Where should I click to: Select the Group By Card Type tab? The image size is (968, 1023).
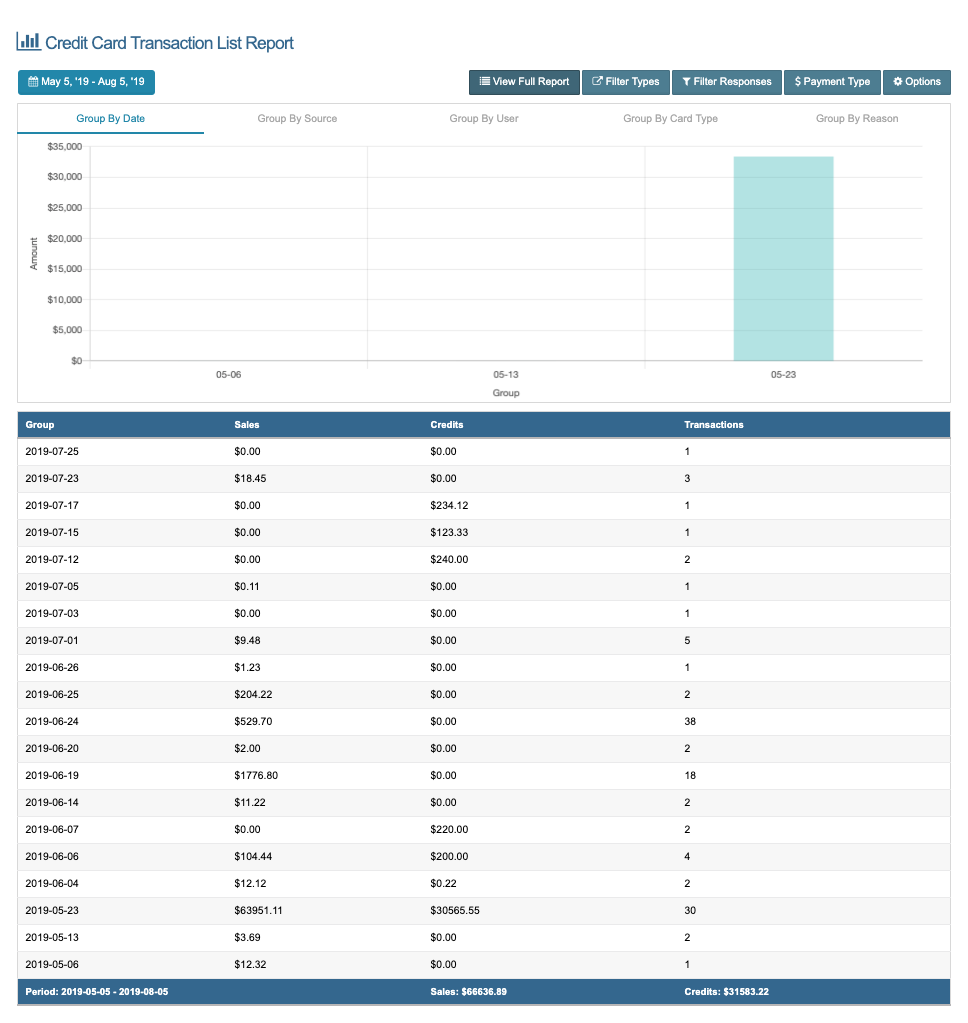pyautogui.click(x=670, y=118)
